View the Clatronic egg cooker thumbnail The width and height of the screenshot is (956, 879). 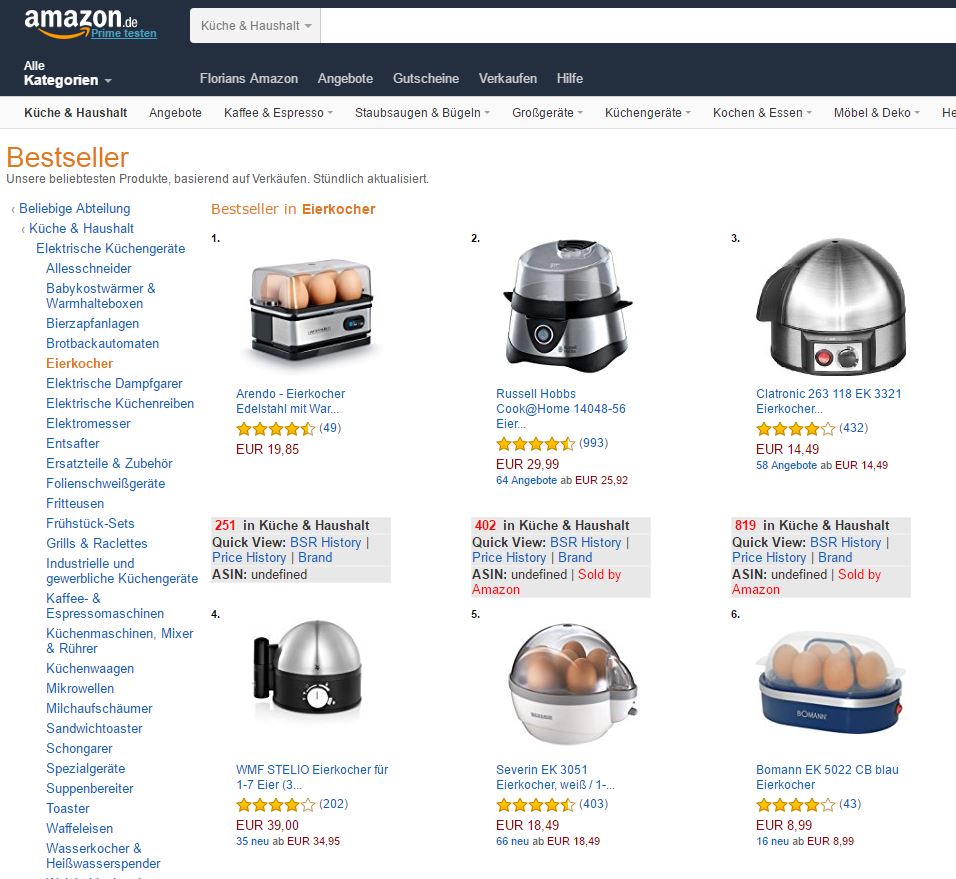tap(830, 307)
